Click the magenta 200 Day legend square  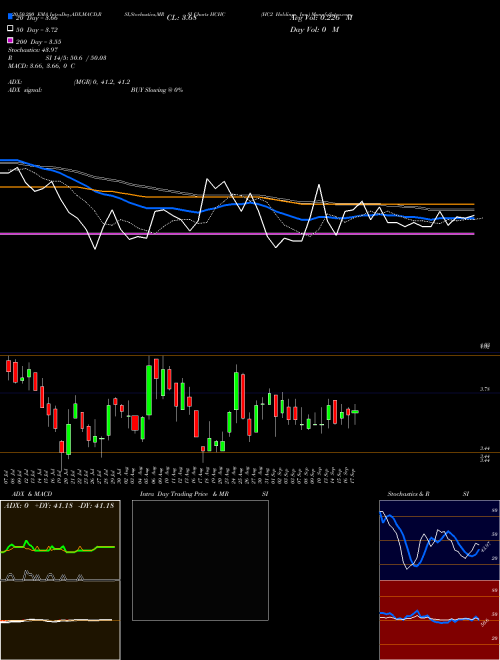click(x=10, y=40)
